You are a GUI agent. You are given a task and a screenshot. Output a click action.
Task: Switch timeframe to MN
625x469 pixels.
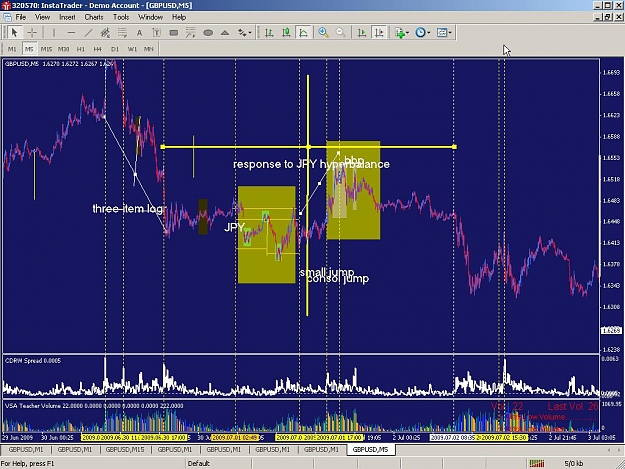pyautogui.click(x=149, y=49)
